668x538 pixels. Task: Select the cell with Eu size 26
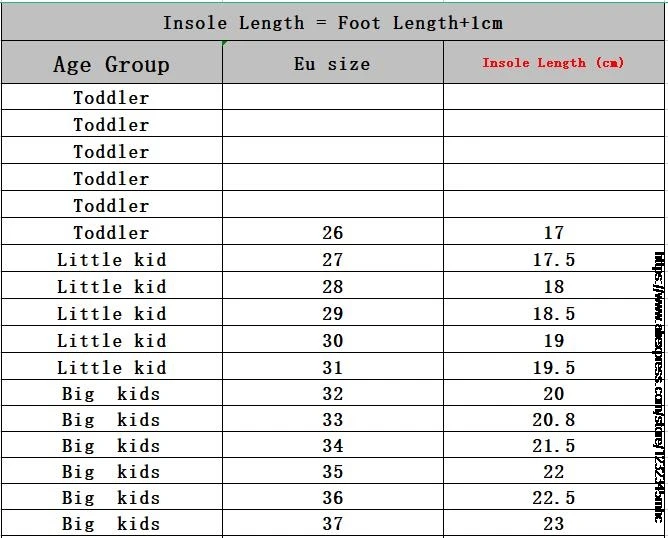click(332, 233)
